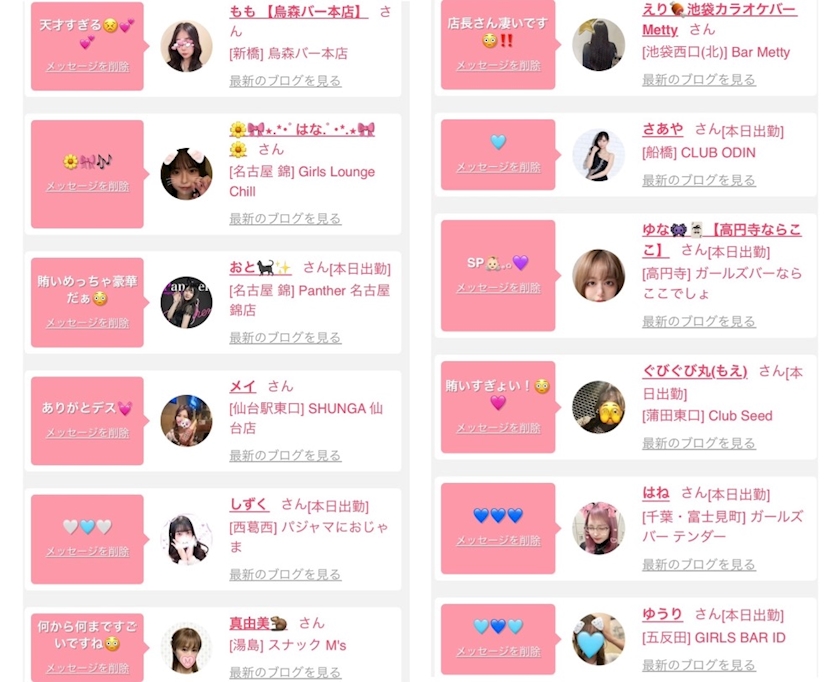Delete the 天才すぎる message

(87, 66)
